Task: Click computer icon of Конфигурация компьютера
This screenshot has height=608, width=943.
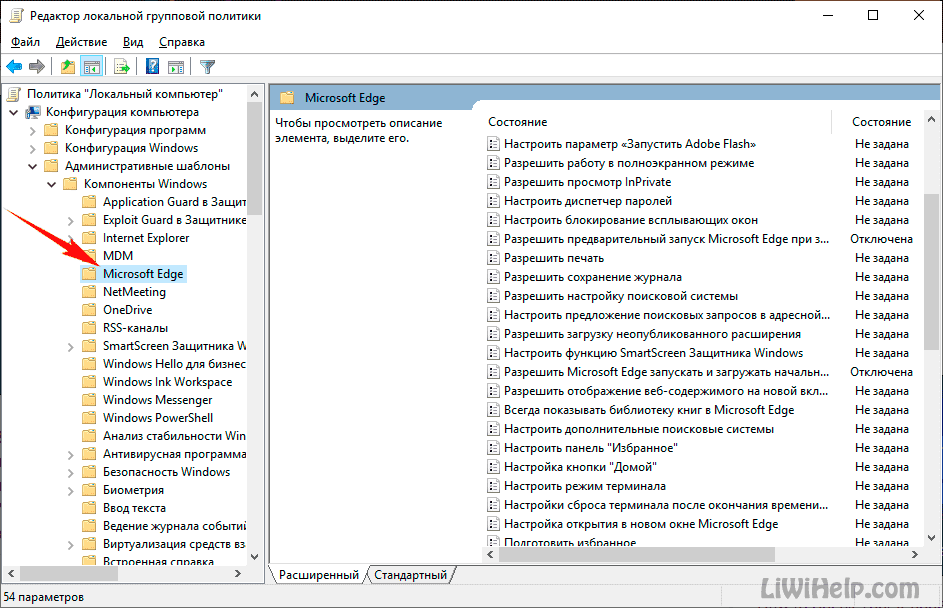Action: point(33,112)
